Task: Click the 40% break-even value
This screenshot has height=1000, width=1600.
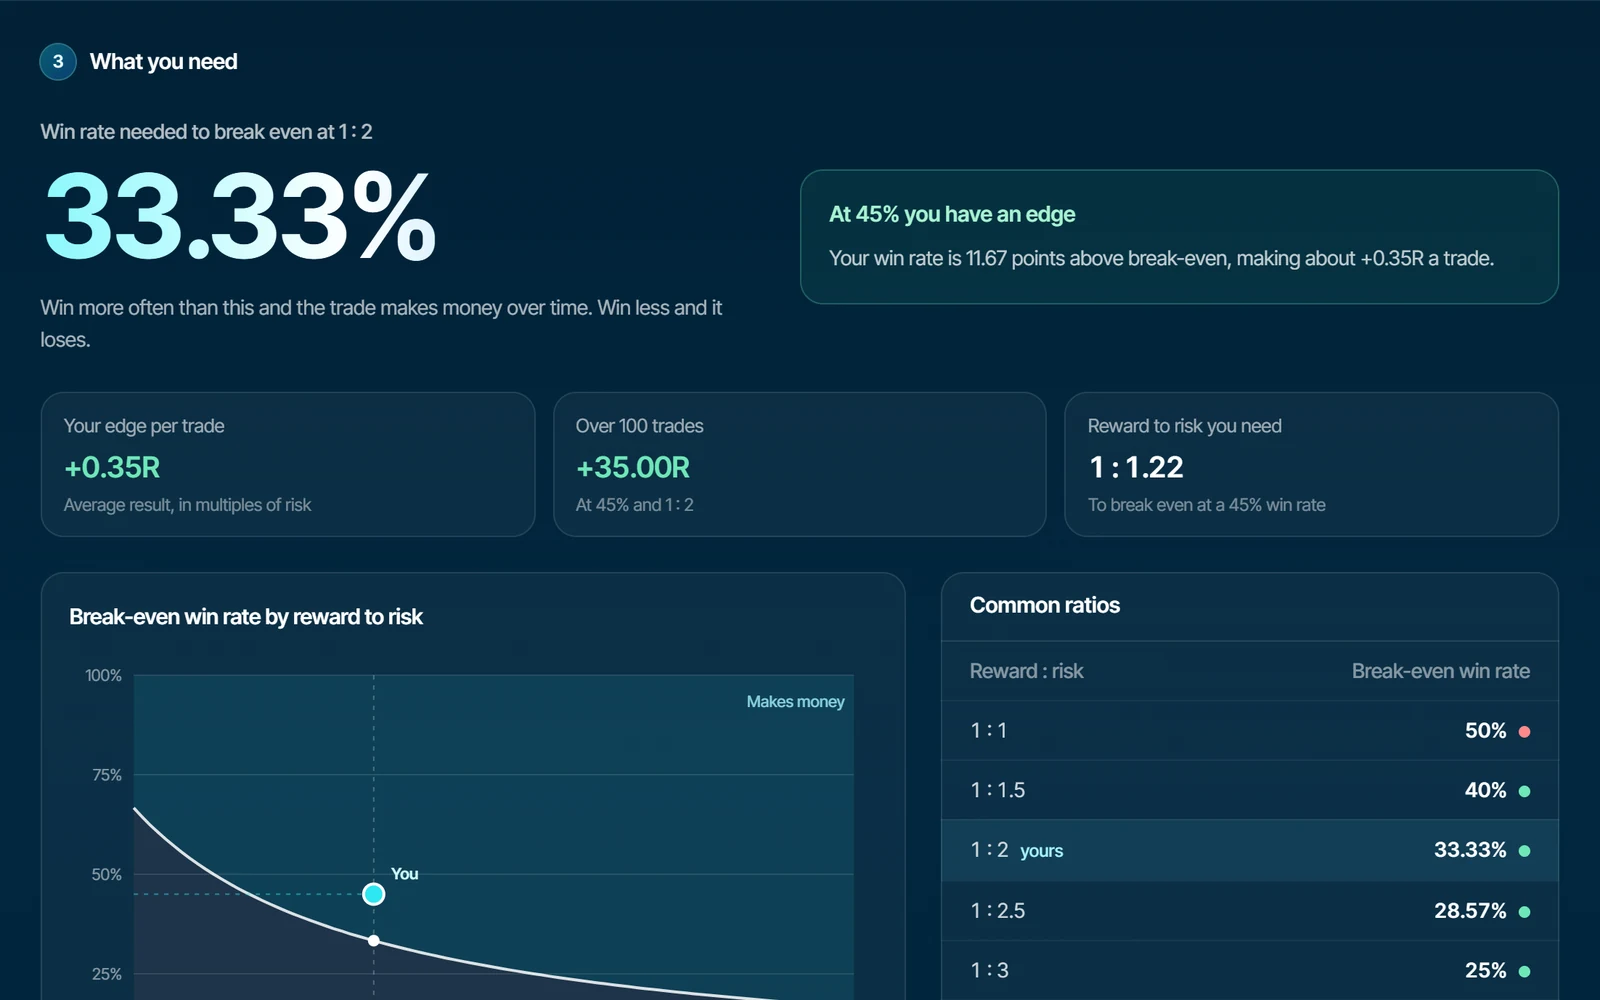Action: pyautogui.click(x=1485, y=790)
